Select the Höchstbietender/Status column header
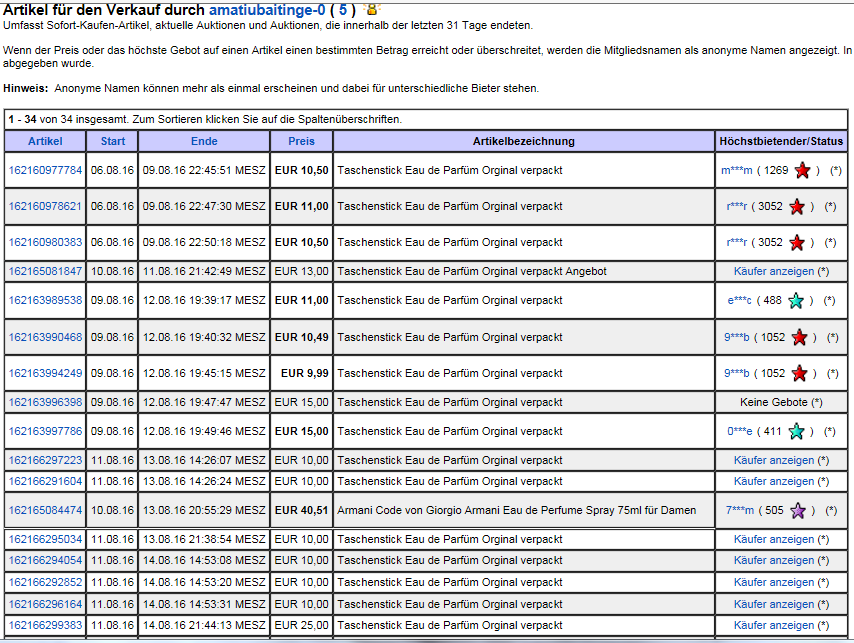Screen dimensions: 854x643 pyautogui.click(x=781, y=141)
